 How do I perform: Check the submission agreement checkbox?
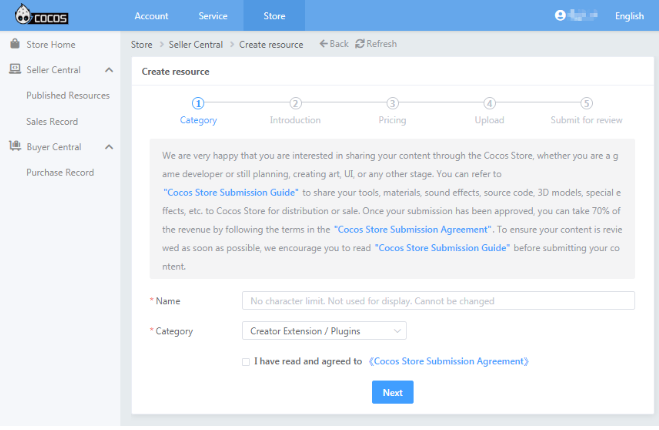(x=246, y=361)
